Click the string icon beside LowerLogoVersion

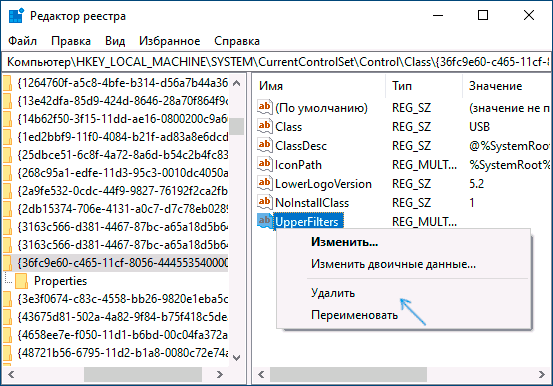[x=265, y=183]
